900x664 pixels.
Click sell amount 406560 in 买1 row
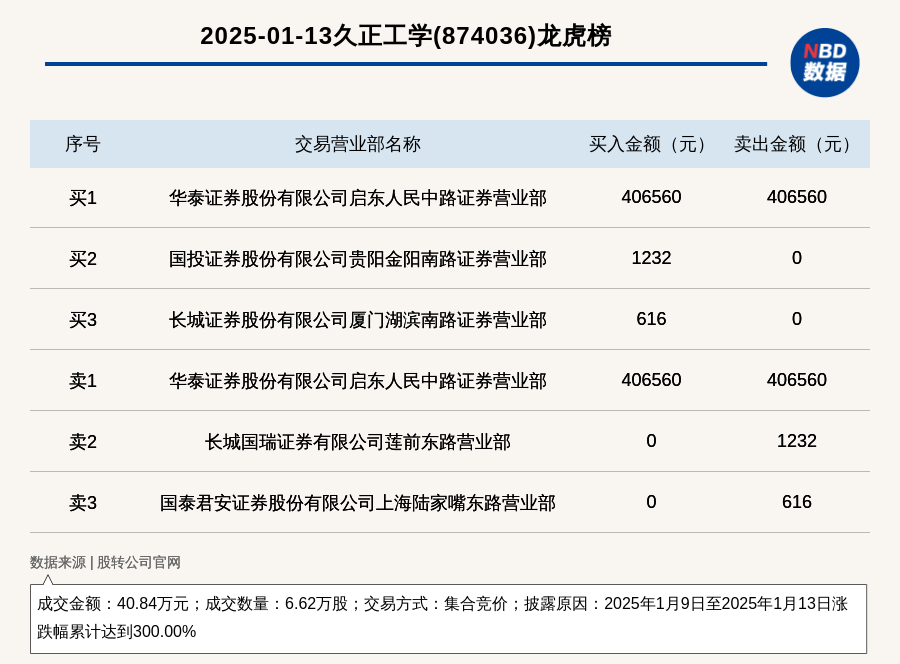pyautogui.click(x=796, y=197)
